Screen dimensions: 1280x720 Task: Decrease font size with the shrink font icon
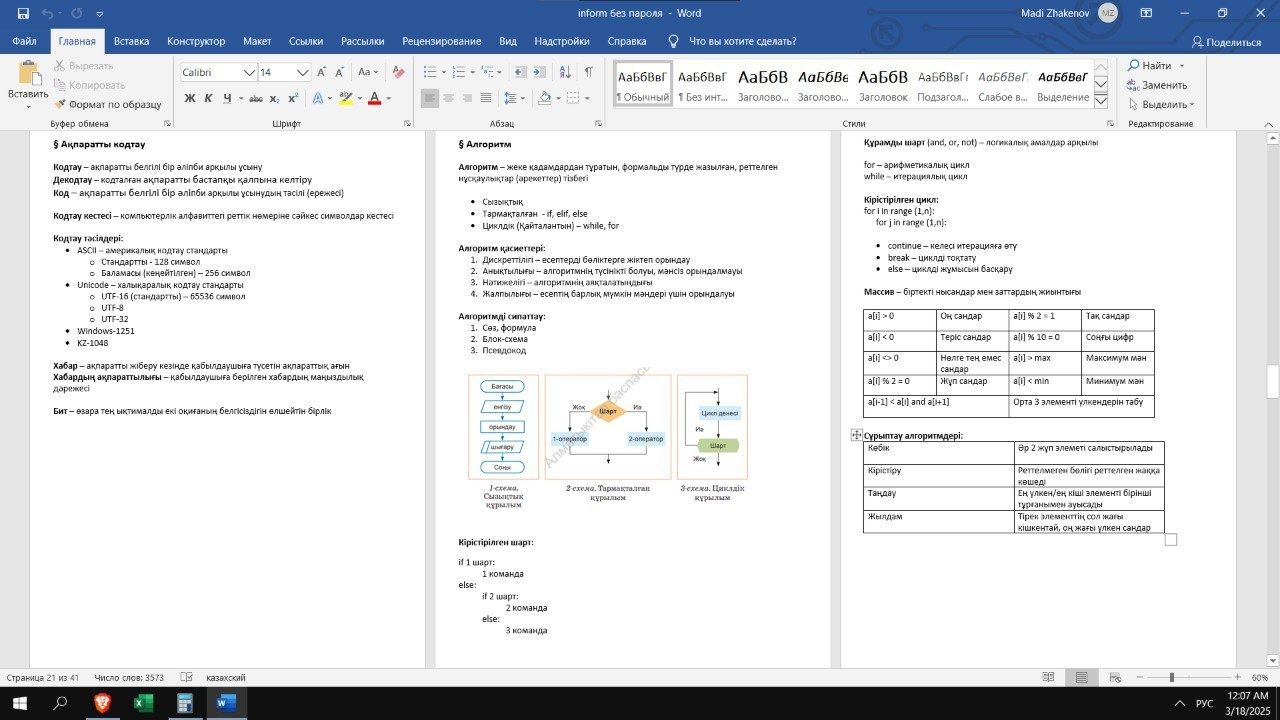point(340,72)
